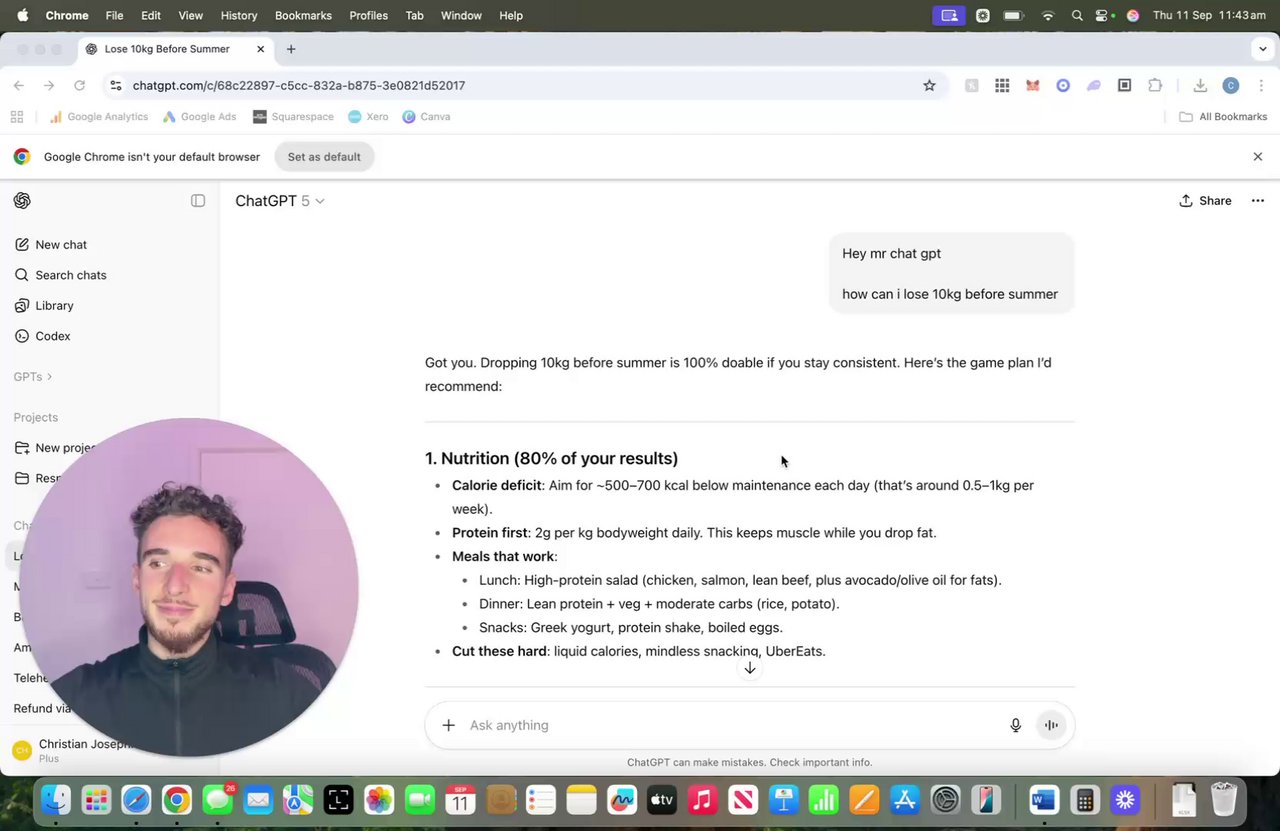
Task: Open Codex from the sidebar
Action: point(42,336)
